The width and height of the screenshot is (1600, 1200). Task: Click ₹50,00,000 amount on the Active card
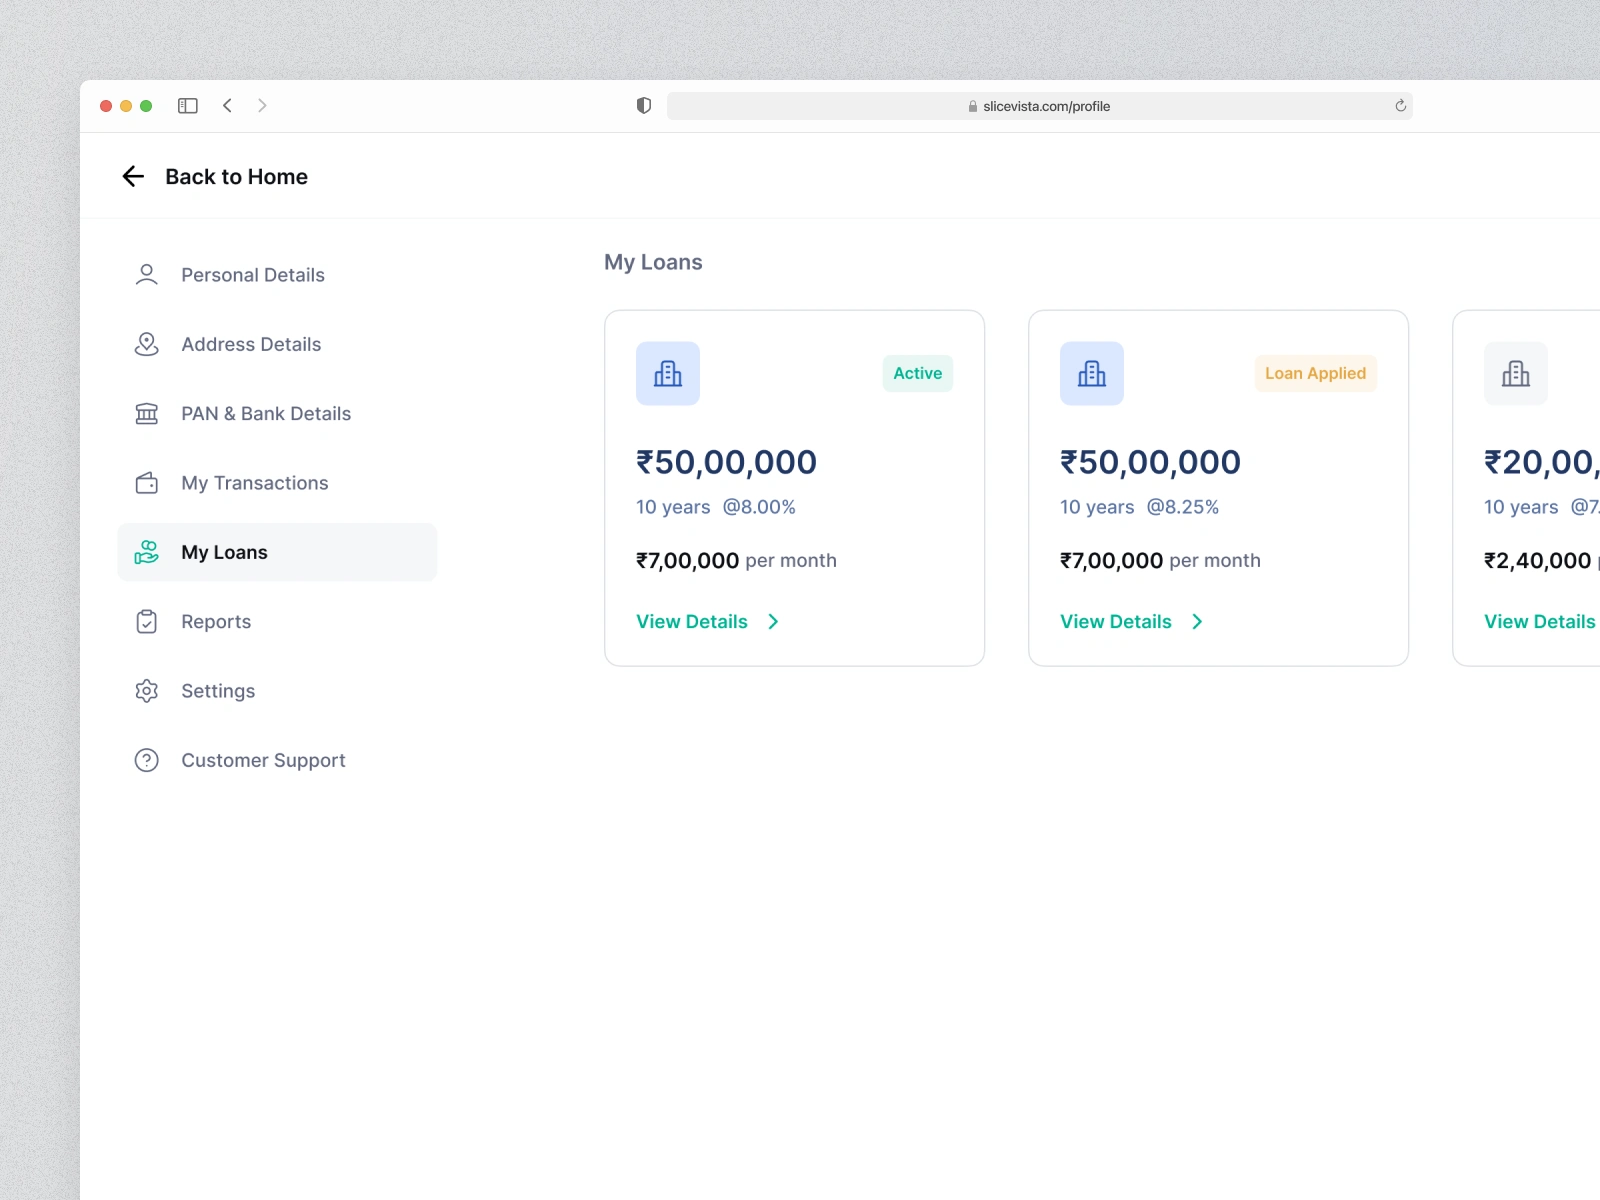pos(727,462)
